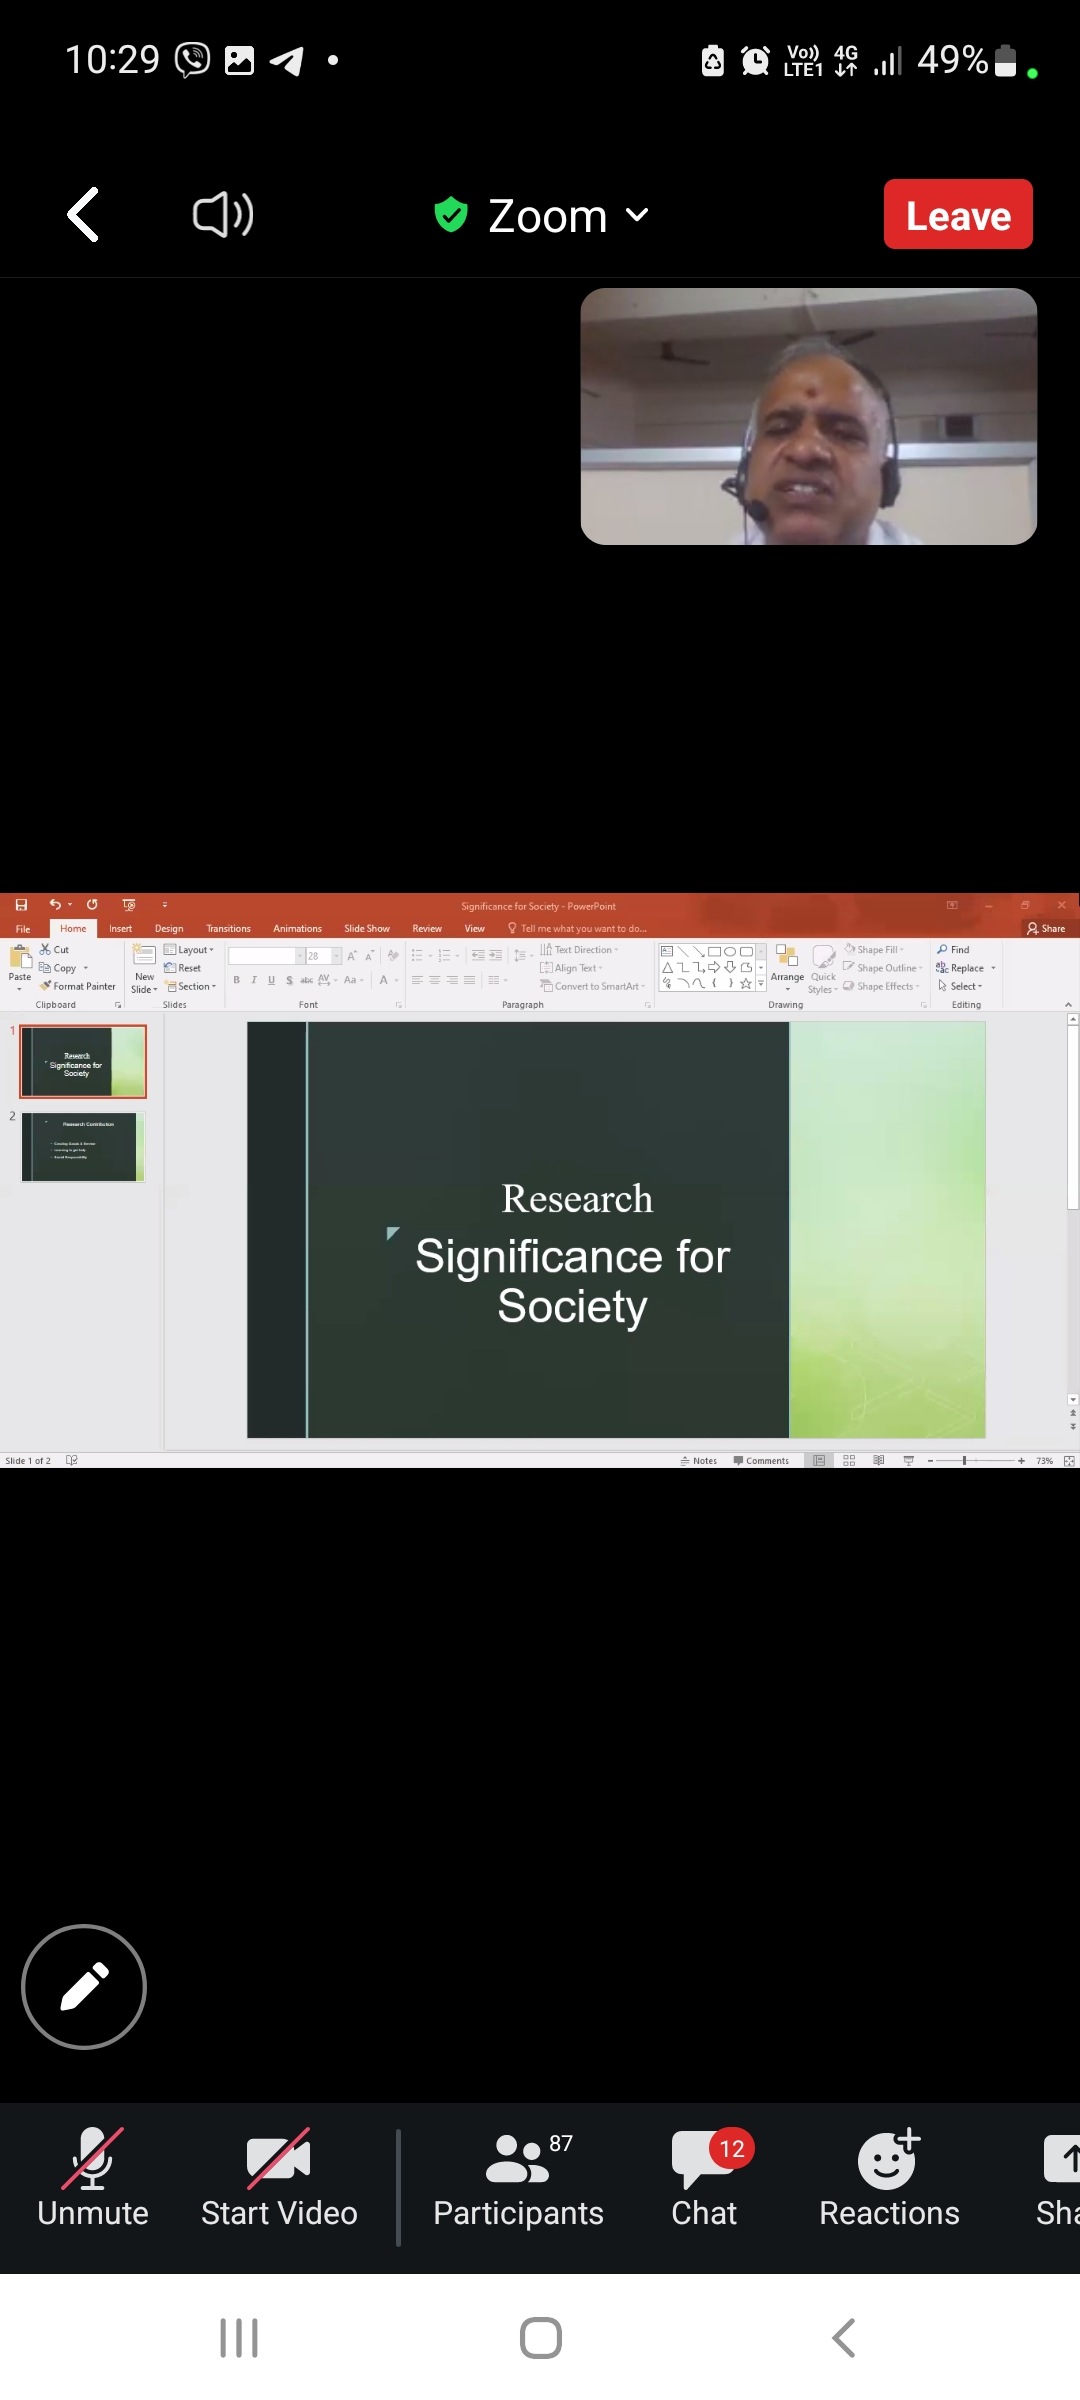Open Android recent apps button
Screen dimensions: 1080x2400
click(x=239, y=2338)
